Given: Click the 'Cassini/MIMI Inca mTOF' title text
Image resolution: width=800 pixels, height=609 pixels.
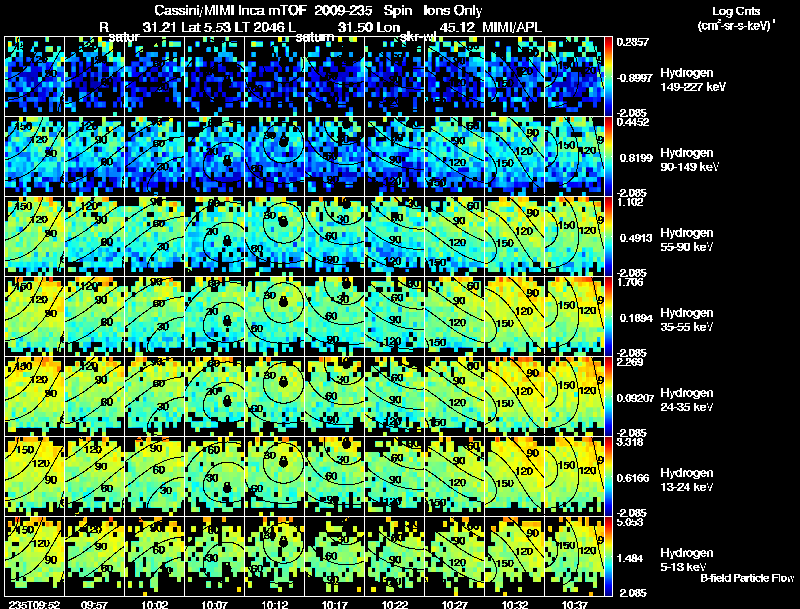Looking at the screenshot, I should click(230, 11).
